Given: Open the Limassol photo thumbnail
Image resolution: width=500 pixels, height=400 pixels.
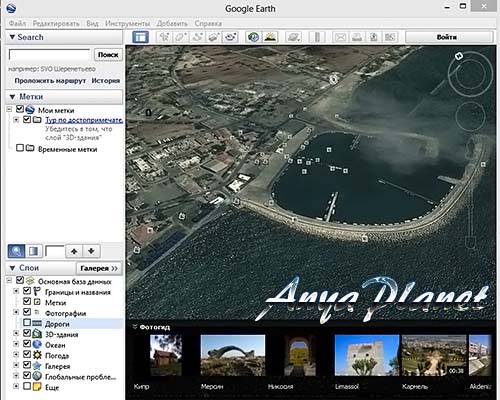Looking at the screenshot, I should point(367,355).
